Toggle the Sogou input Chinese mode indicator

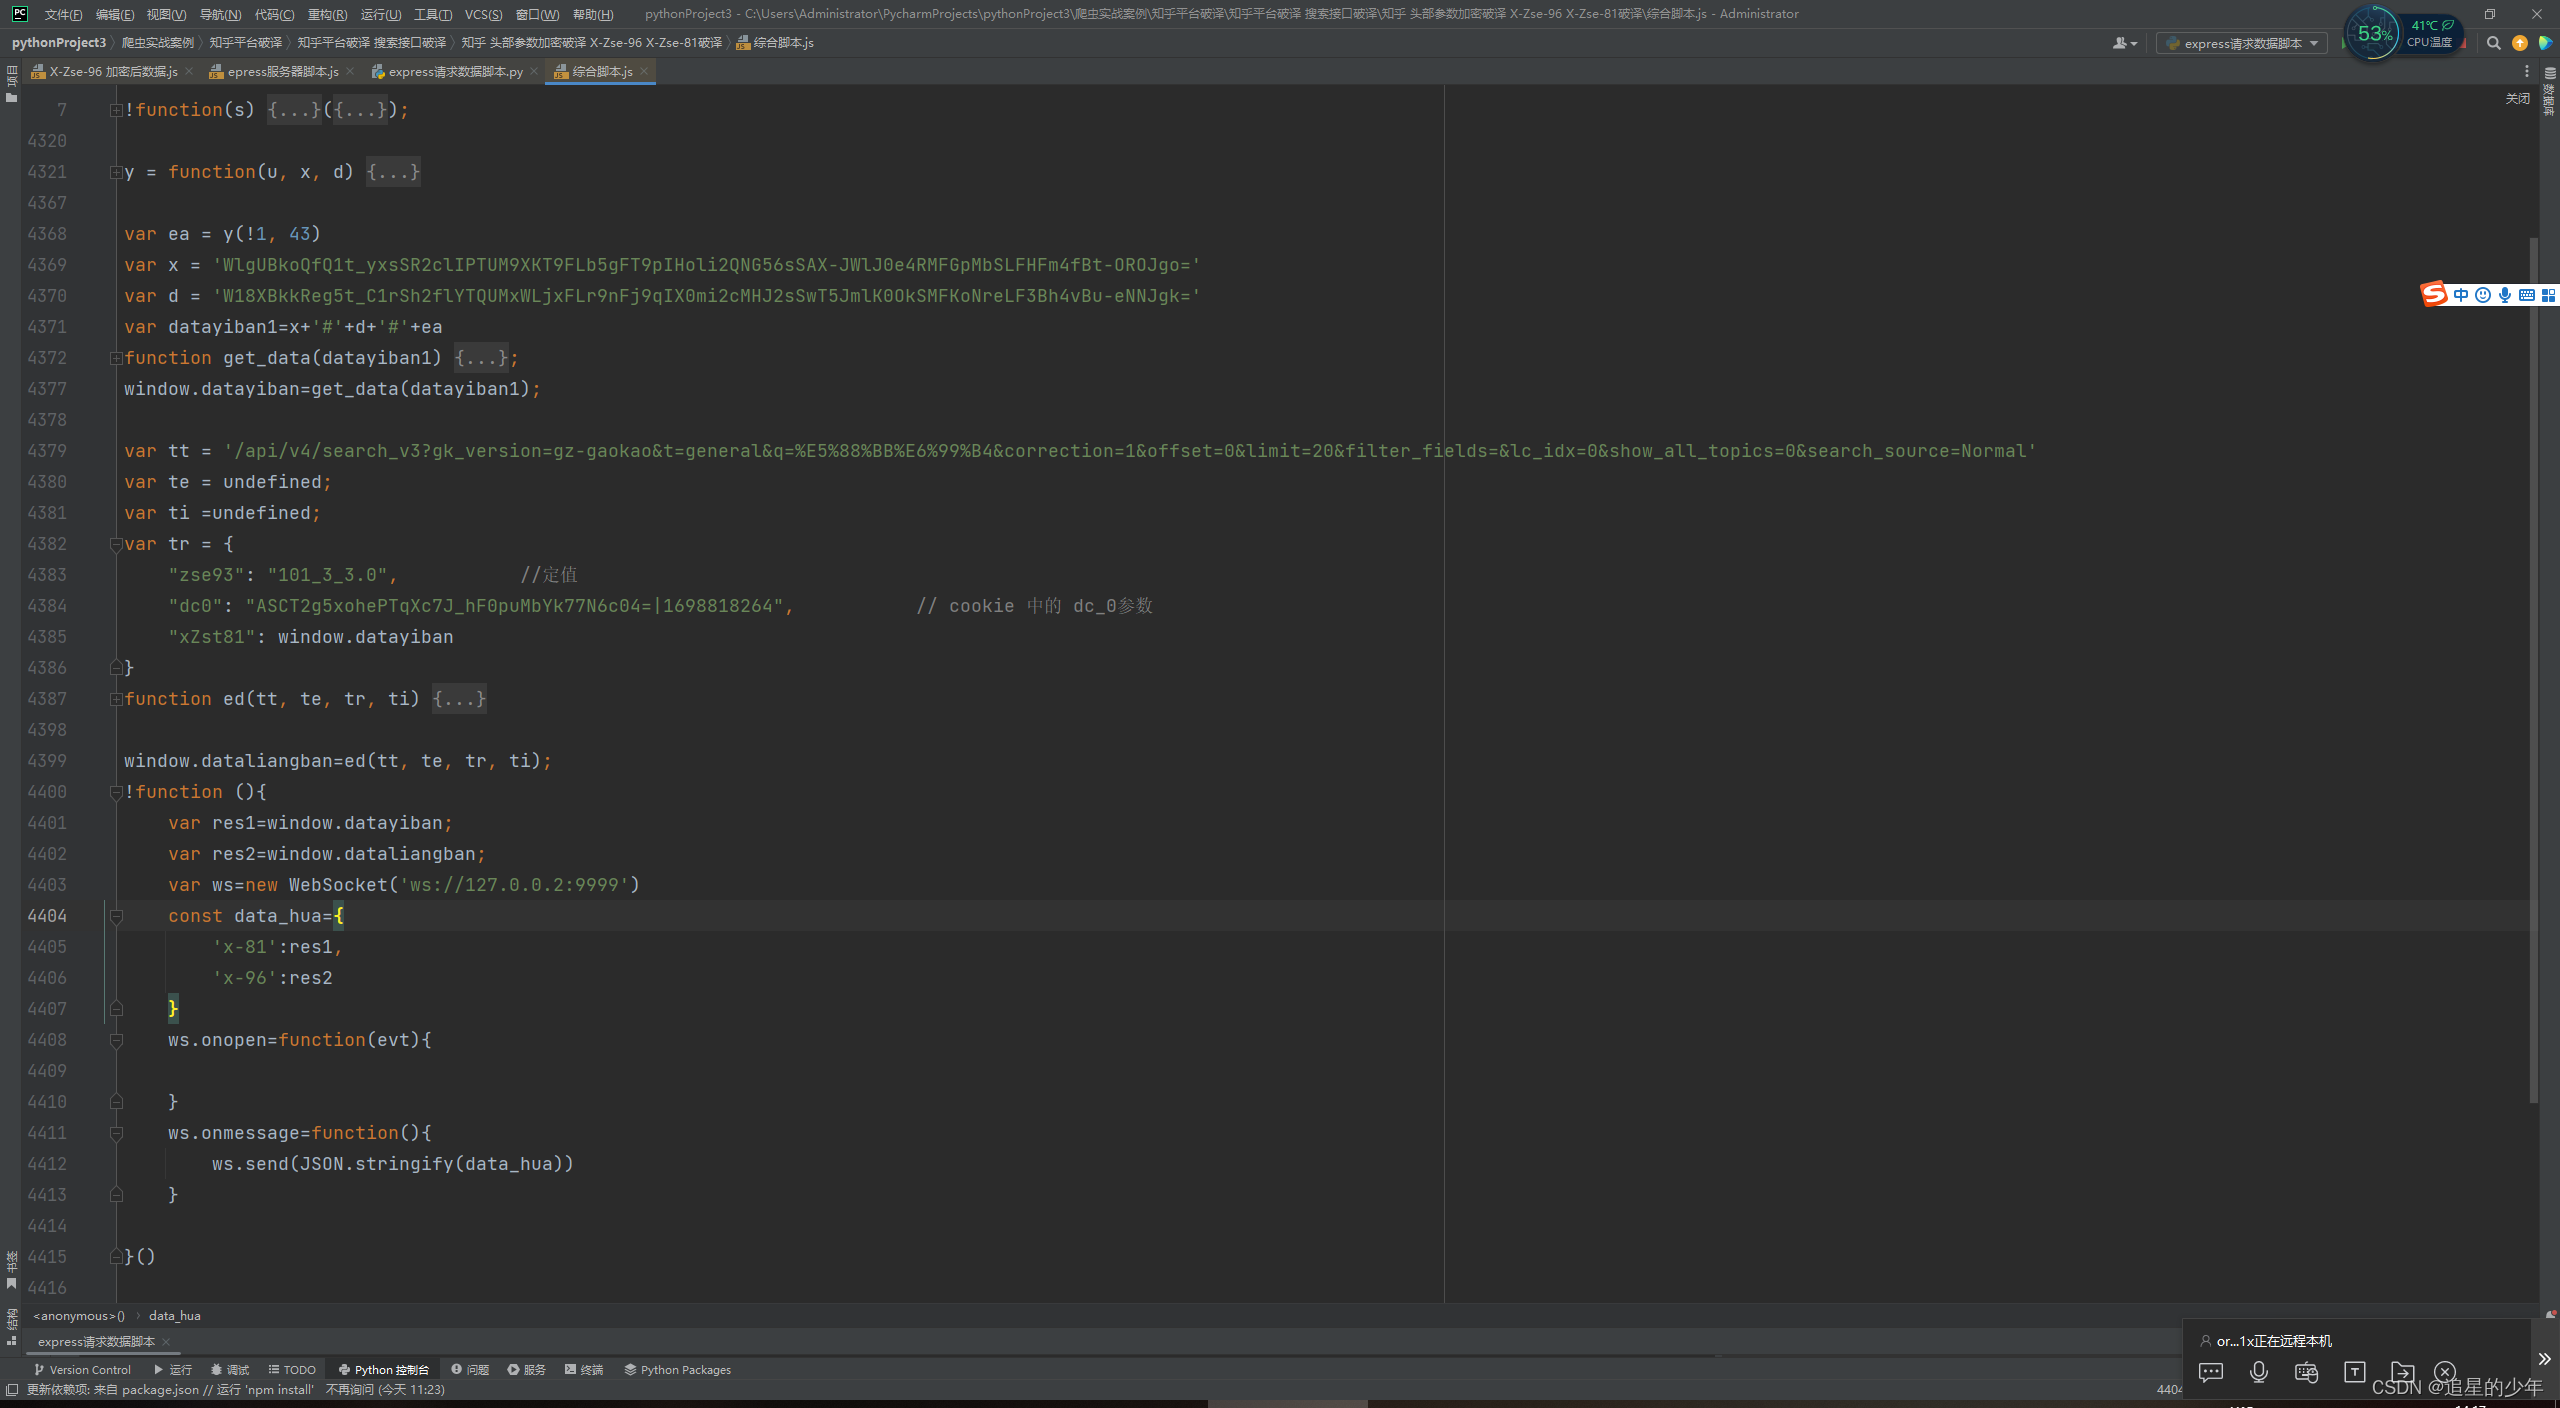(2460, 295)
